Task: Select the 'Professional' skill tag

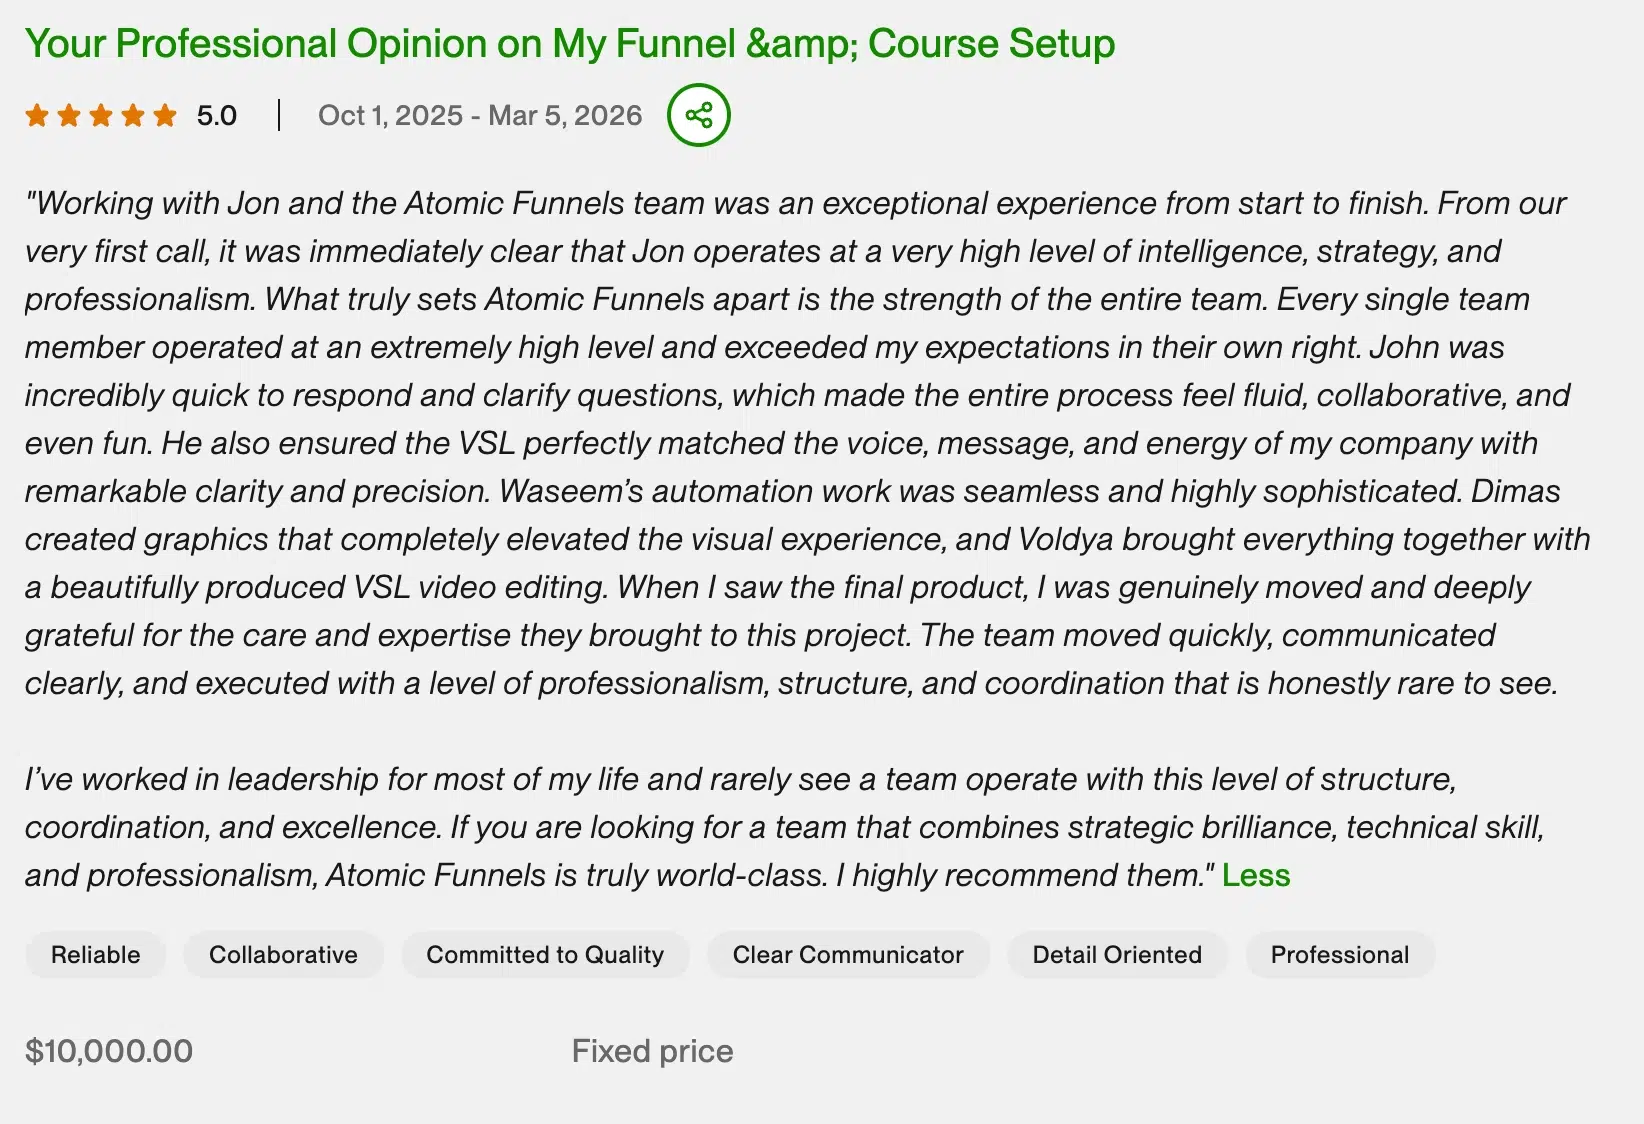Action: [1340, 954]
